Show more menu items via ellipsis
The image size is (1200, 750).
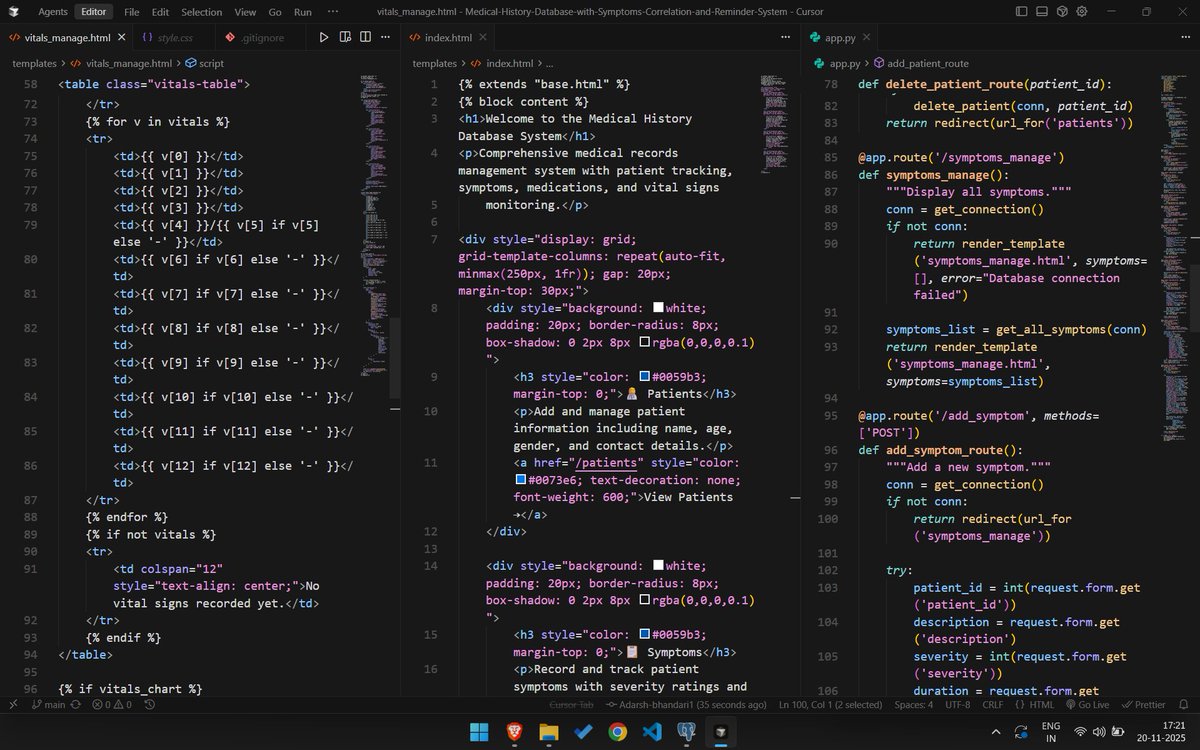(x=332, y=12)
